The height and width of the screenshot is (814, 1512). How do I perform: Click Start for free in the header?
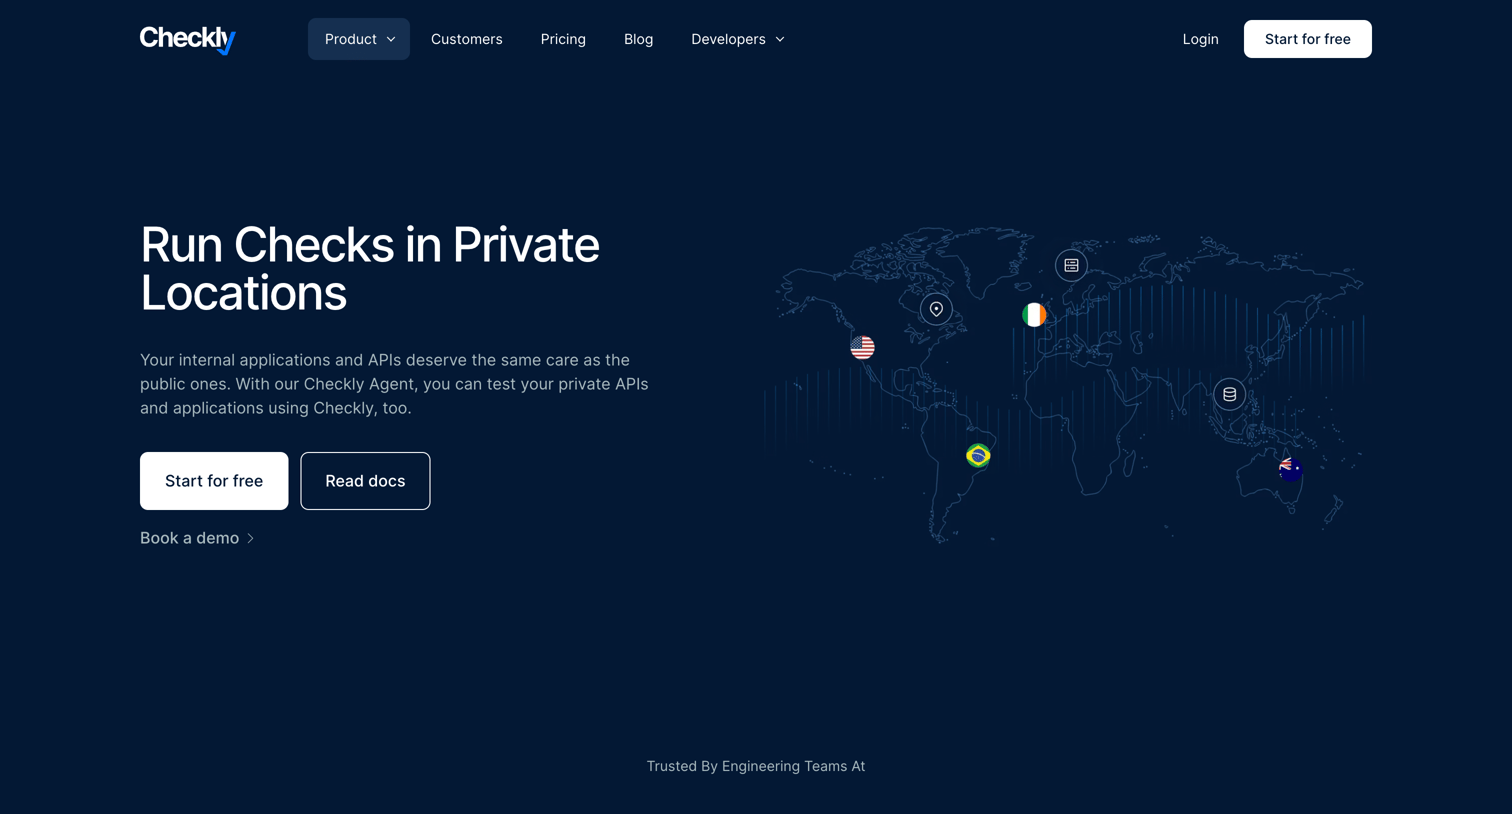(x=1307, y=39)
